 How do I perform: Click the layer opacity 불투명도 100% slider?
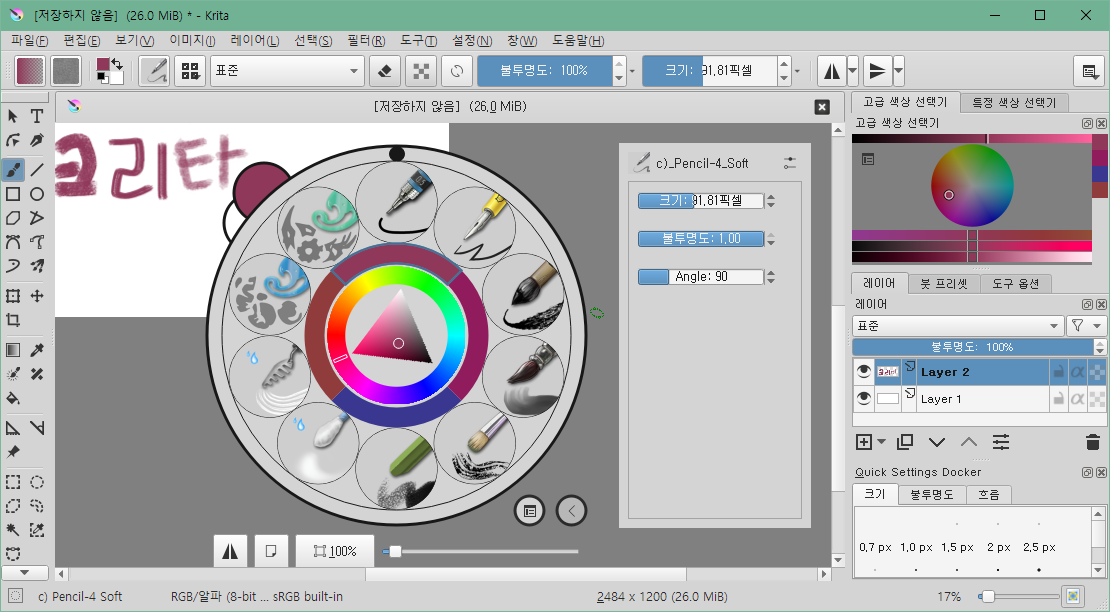tap(975, 347)
